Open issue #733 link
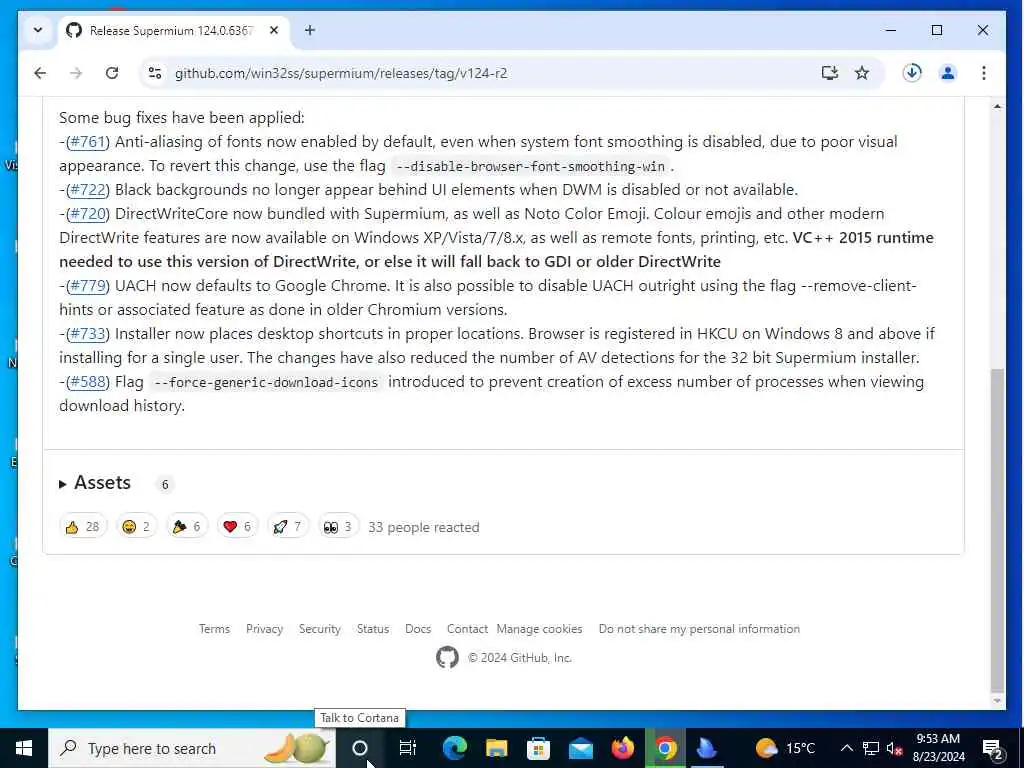This screenshot has height=768, width=1024. [88, 334]
